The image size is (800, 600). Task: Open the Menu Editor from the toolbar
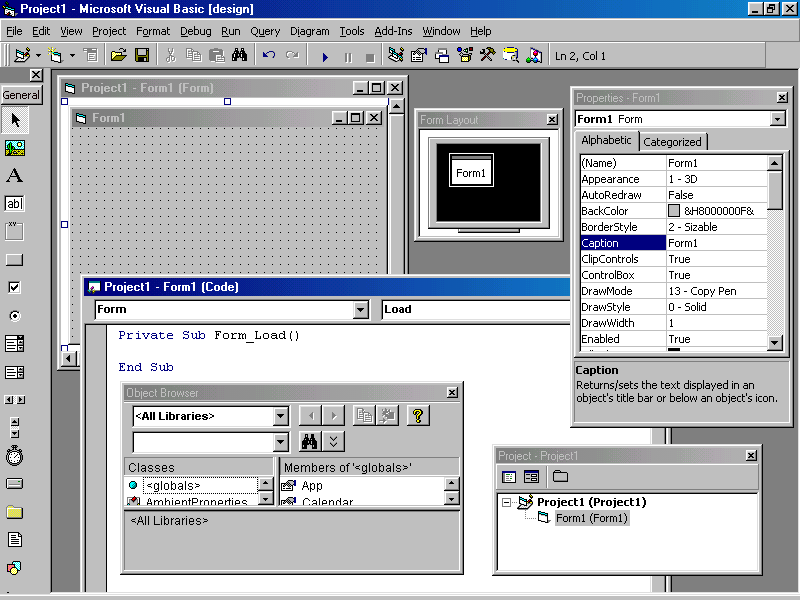[91, 55]
